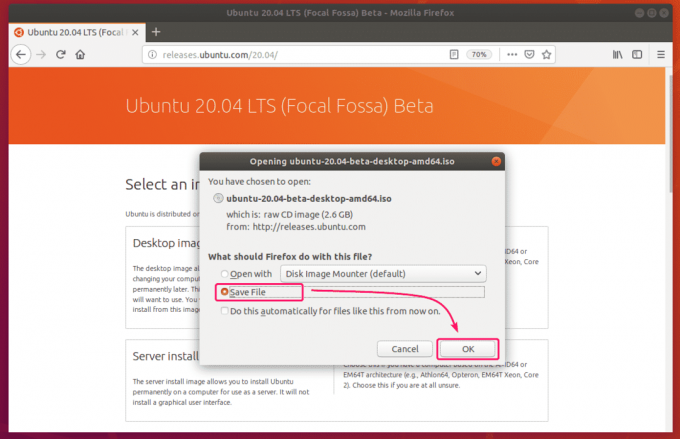The height and width of the screenshot is (439, 680).
Task: Close the Ubuntu 20.04 LTS tab
Action: (x=135, y=33)
